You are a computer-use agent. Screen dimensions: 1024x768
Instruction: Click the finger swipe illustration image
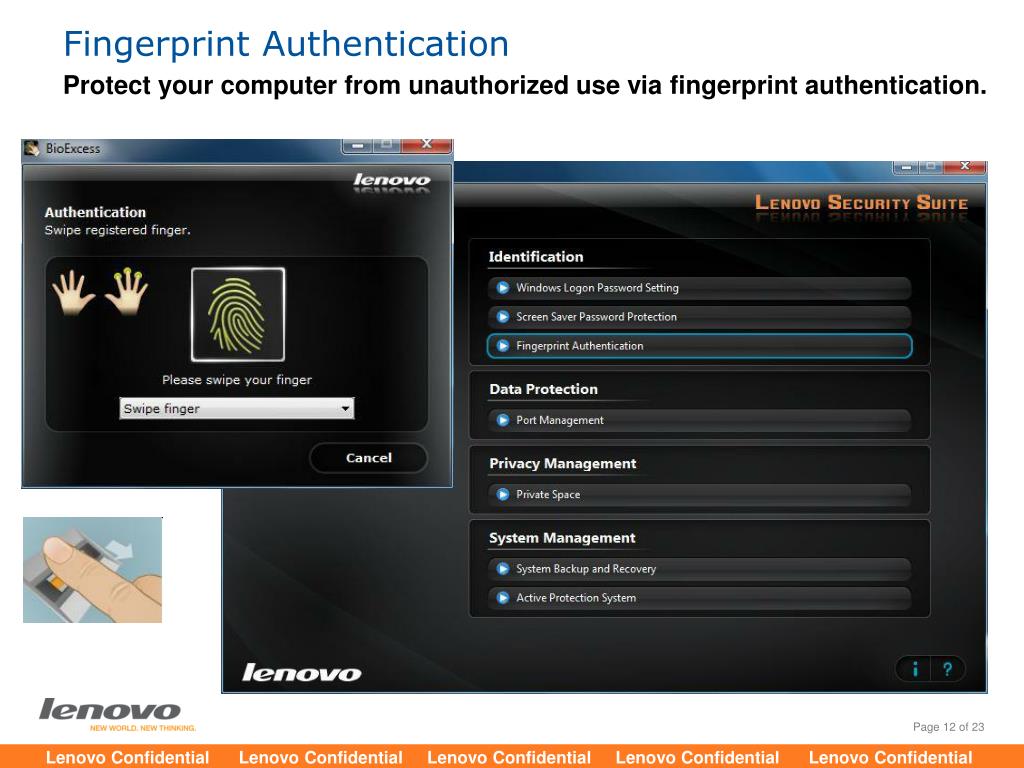(93, 570)
